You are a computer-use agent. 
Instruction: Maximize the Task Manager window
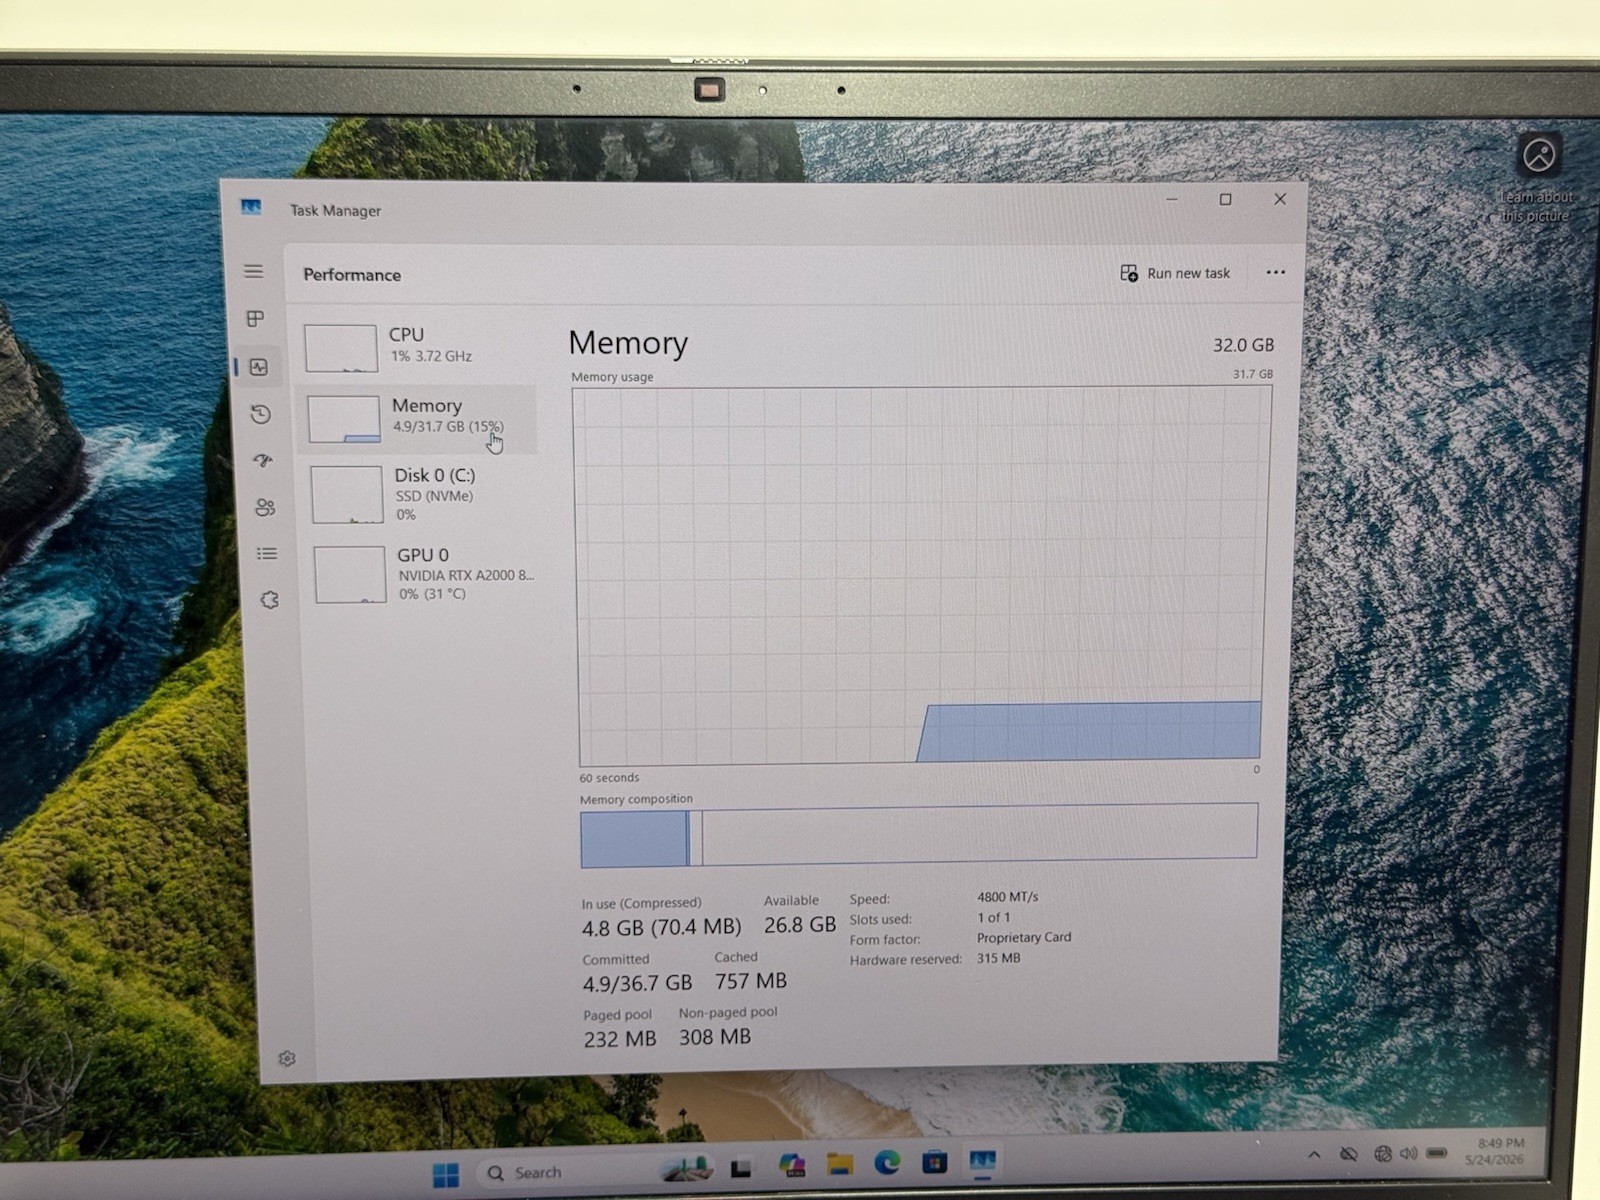pos(1226,199)
